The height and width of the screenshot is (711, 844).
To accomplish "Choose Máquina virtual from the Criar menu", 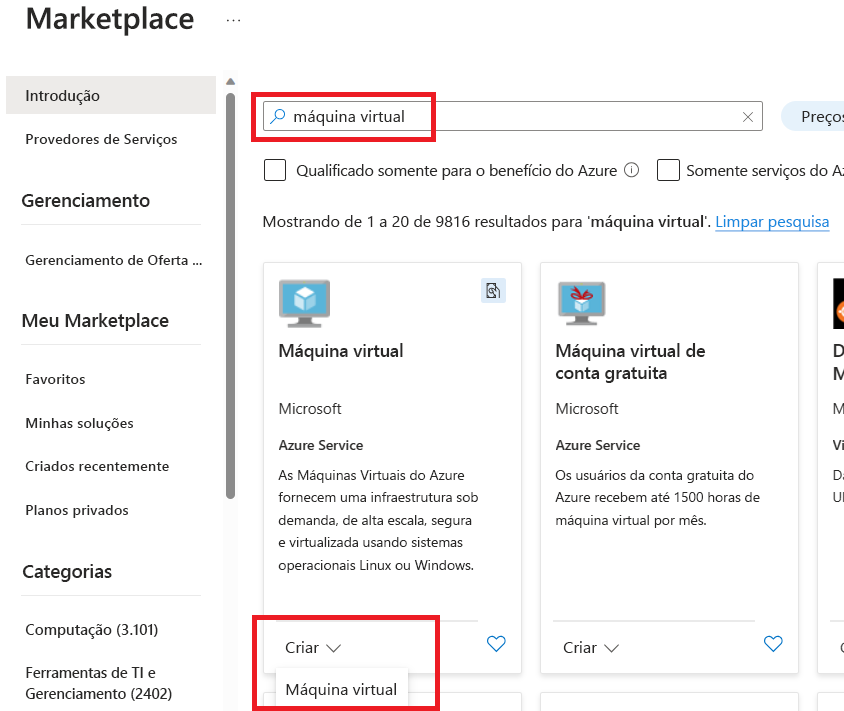I will 340,689.
